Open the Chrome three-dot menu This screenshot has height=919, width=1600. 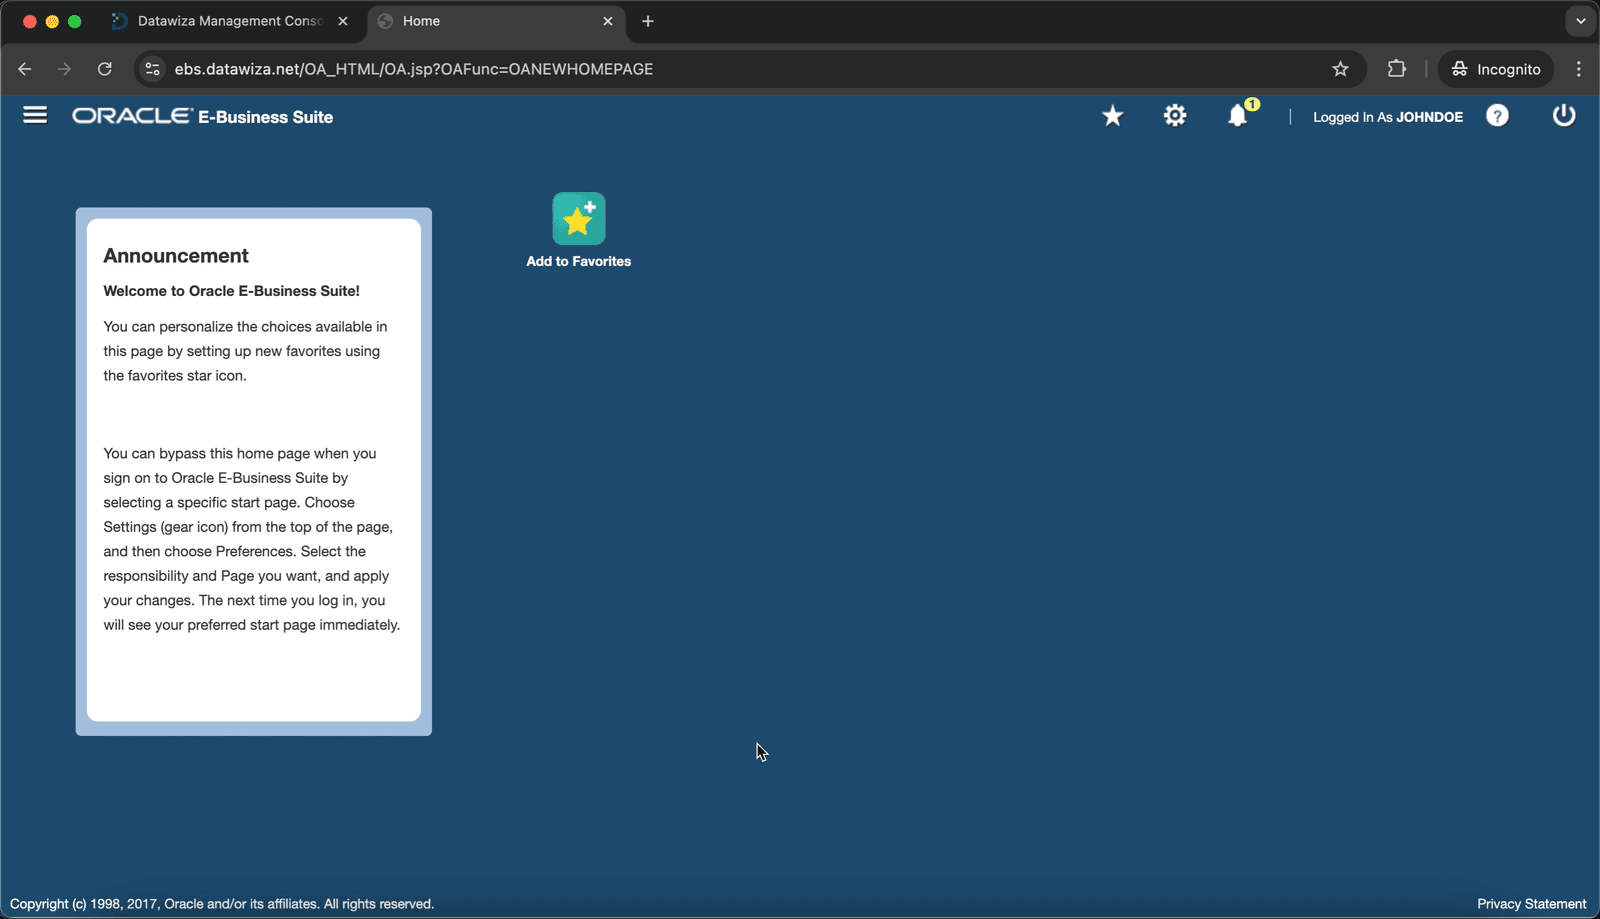pos(1579,69)
